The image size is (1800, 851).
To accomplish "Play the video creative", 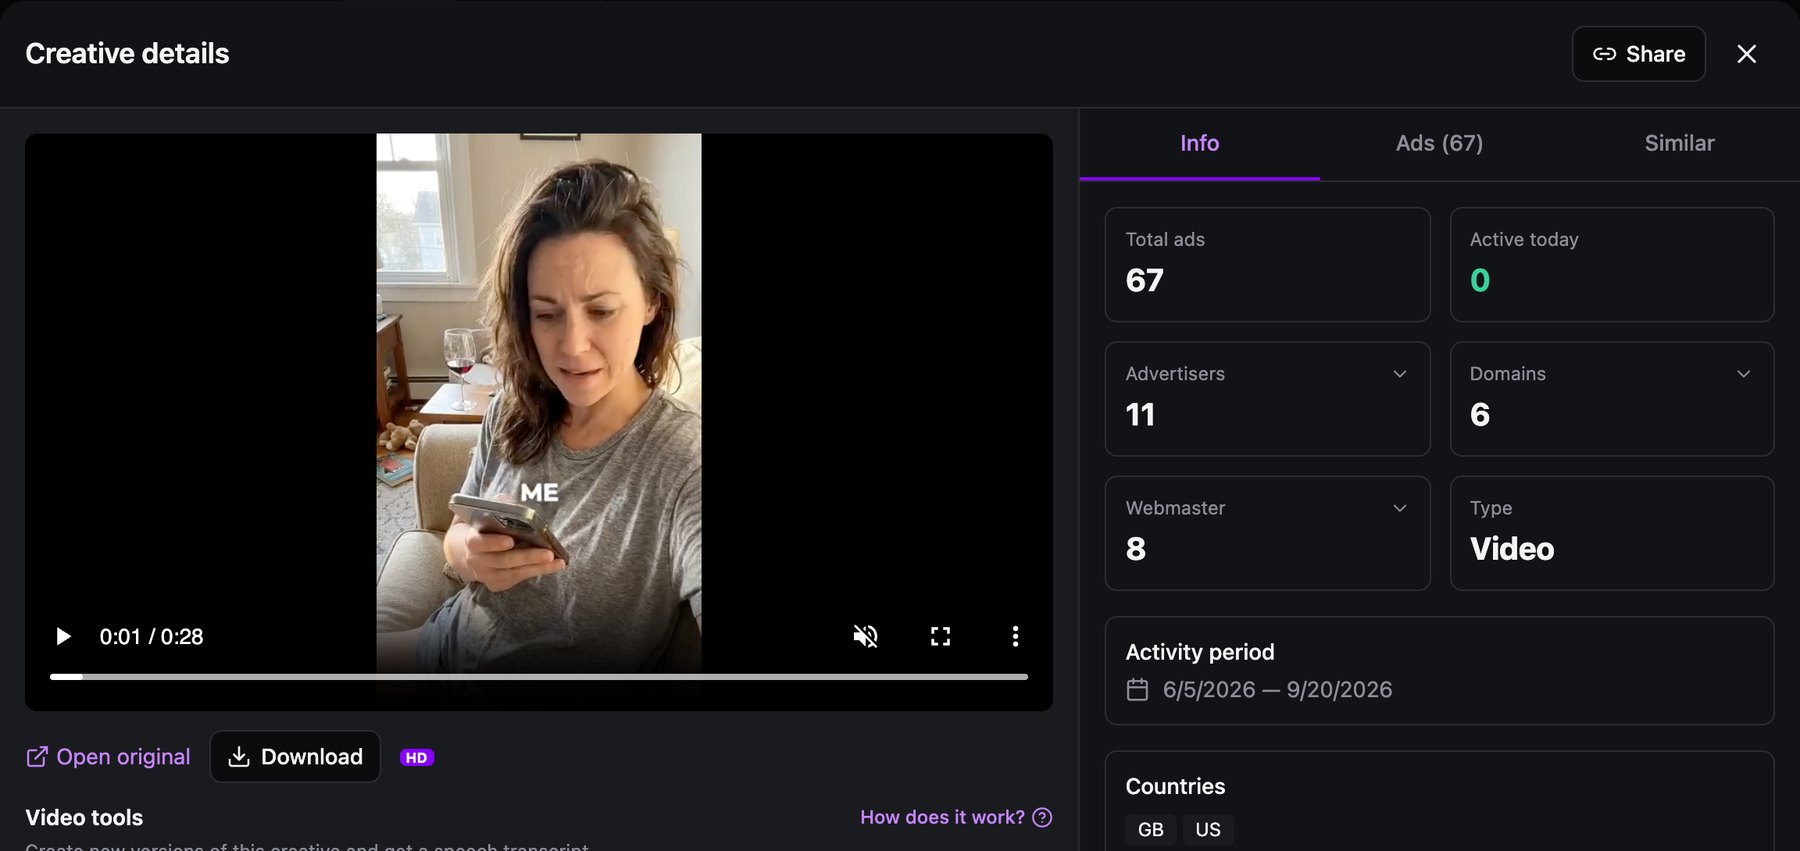I will (63, 637).
